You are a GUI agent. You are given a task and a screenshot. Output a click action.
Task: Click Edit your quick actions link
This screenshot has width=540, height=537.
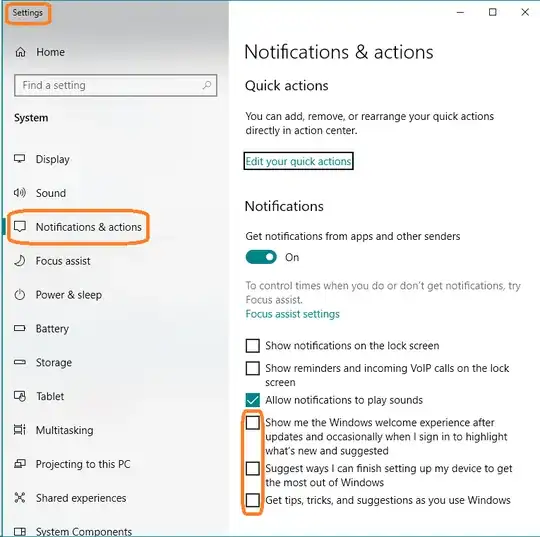click(x=298, y=161)
